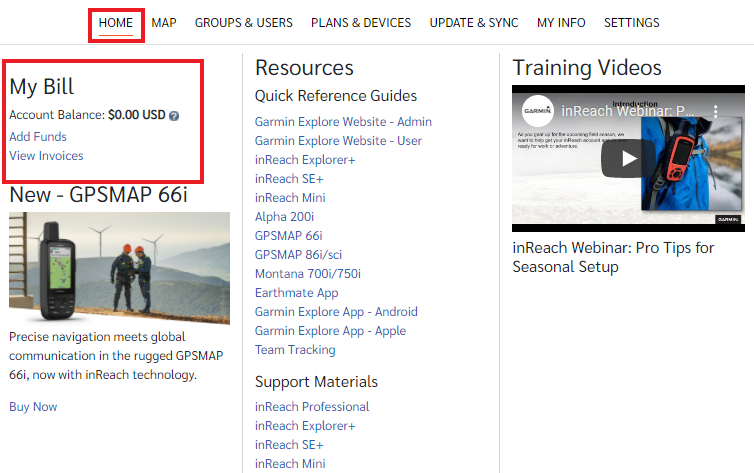Click the 'Support Materials' heading
754x473 pixels.
[316, 382]
